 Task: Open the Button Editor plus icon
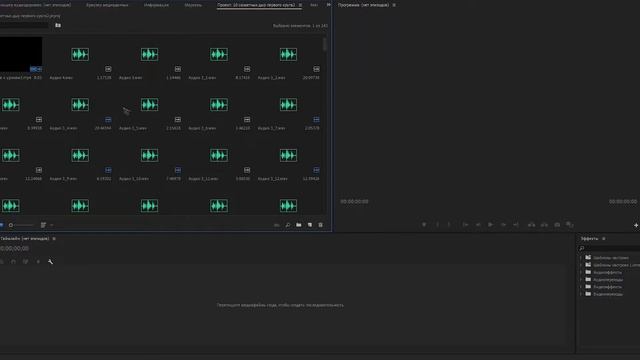[x=636, y=225]
